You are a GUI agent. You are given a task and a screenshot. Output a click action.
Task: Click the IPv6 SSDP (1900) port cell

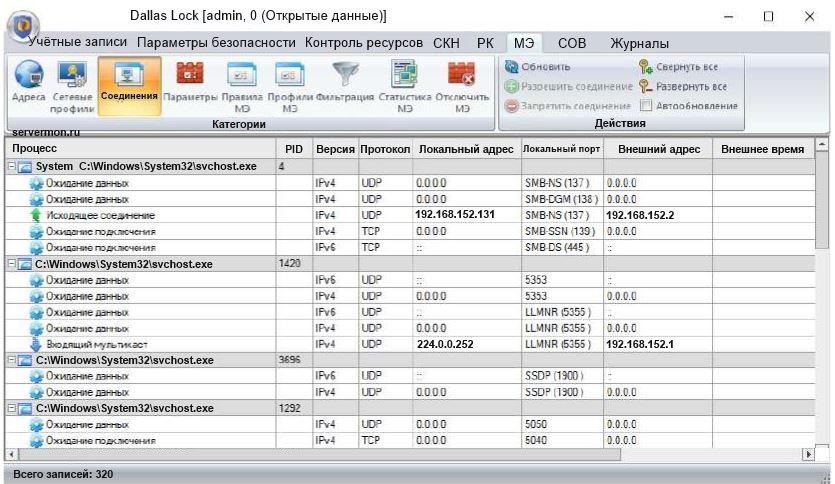pyautogui.click(x=562, y=376)
